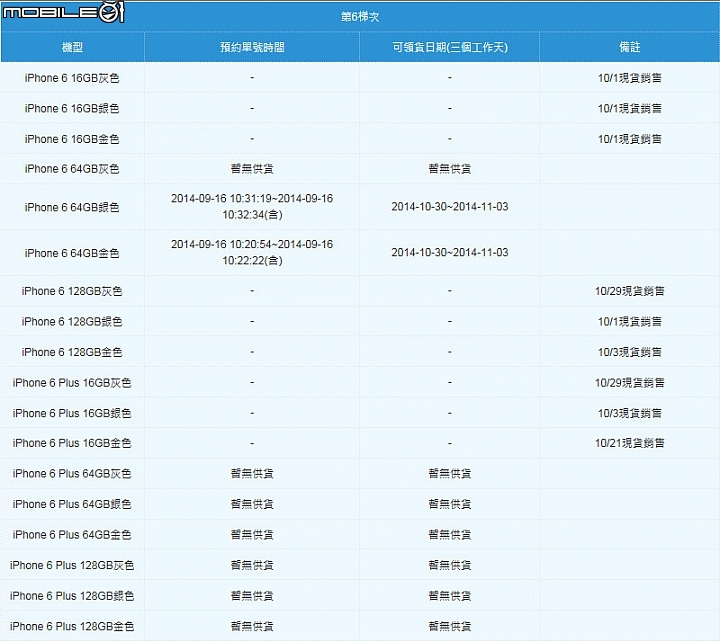
Task: Click pickup date for iPhone 6 64GB金色
Action: [450, 253]
